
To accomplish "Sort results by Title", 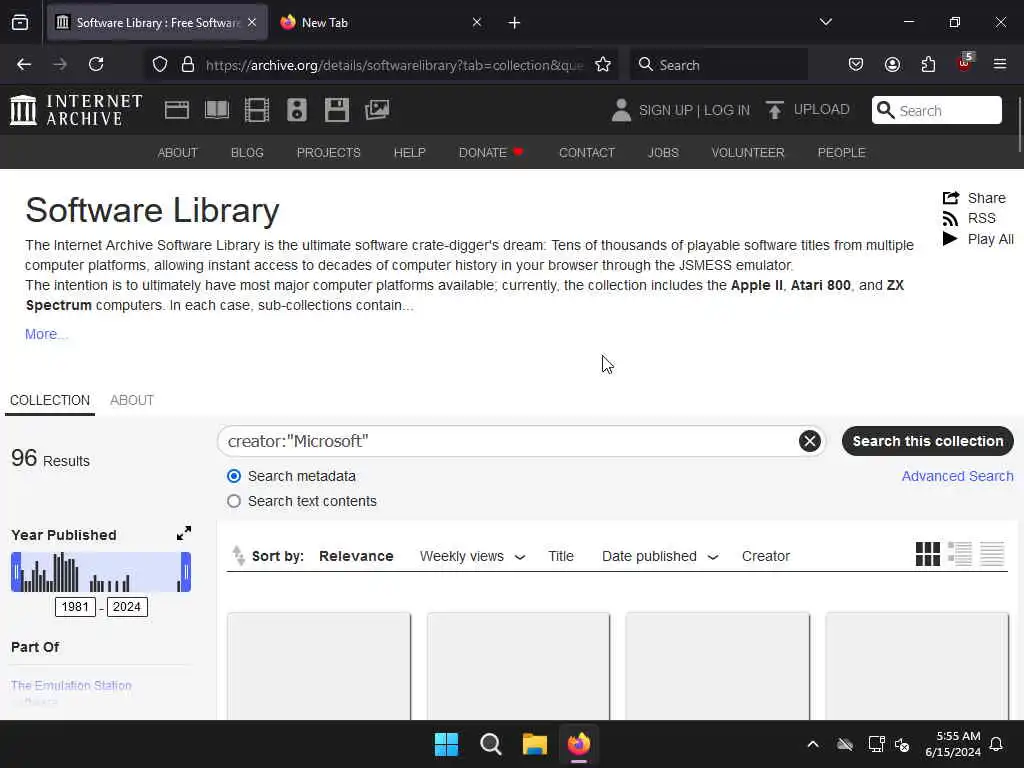I will (561, 556).
